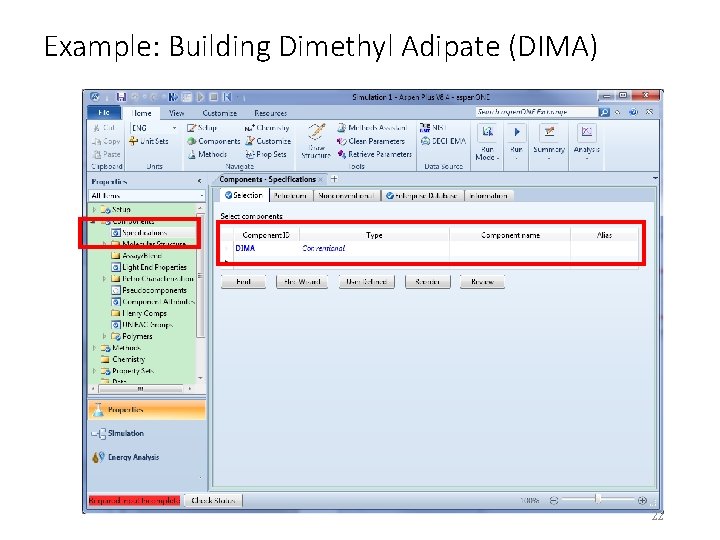
Task: Expand the Property Sets tree folder
Action: (95, 371)
